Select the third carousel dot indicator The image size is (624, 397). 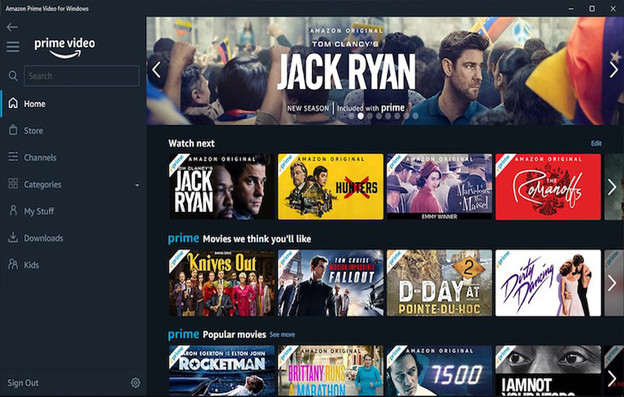click(x=370, y=116)
